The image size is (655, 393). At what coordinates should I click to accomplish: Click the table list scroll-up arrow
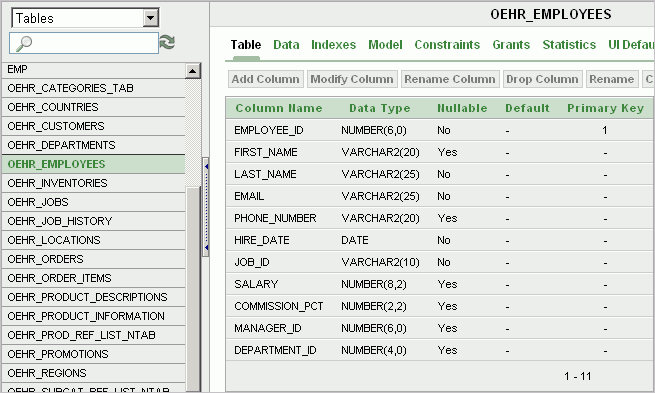[193, 71]
